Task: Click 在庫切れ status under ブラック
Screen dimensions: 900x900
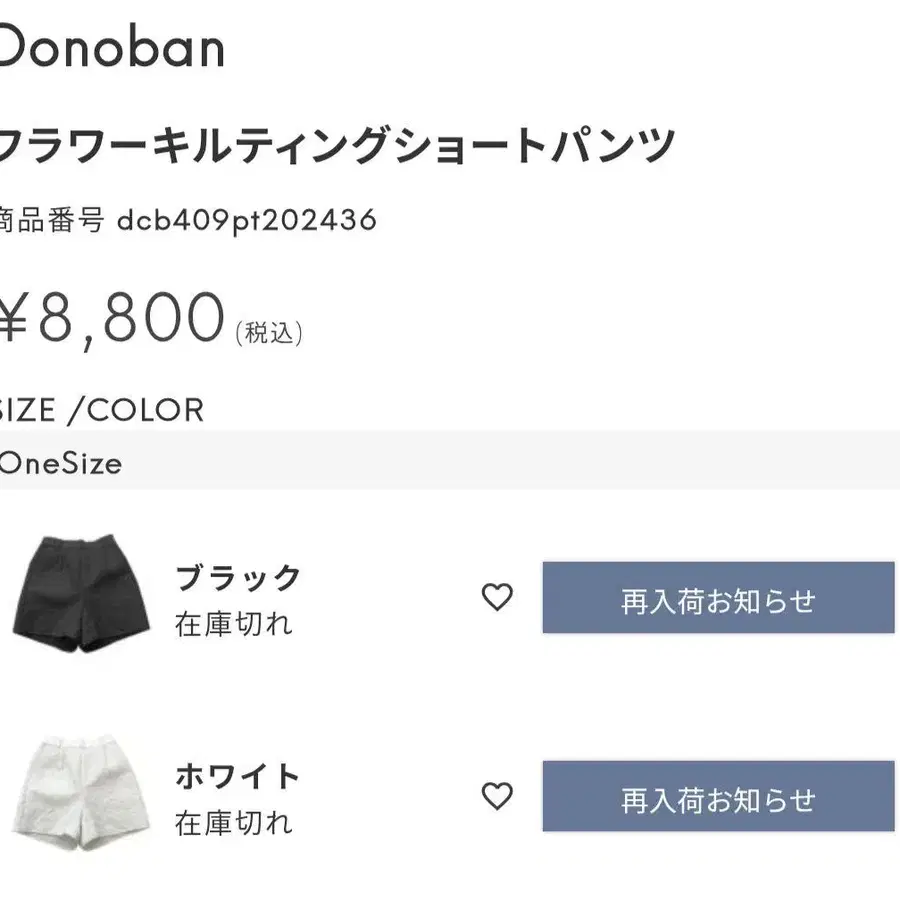Action: [234, 624]
